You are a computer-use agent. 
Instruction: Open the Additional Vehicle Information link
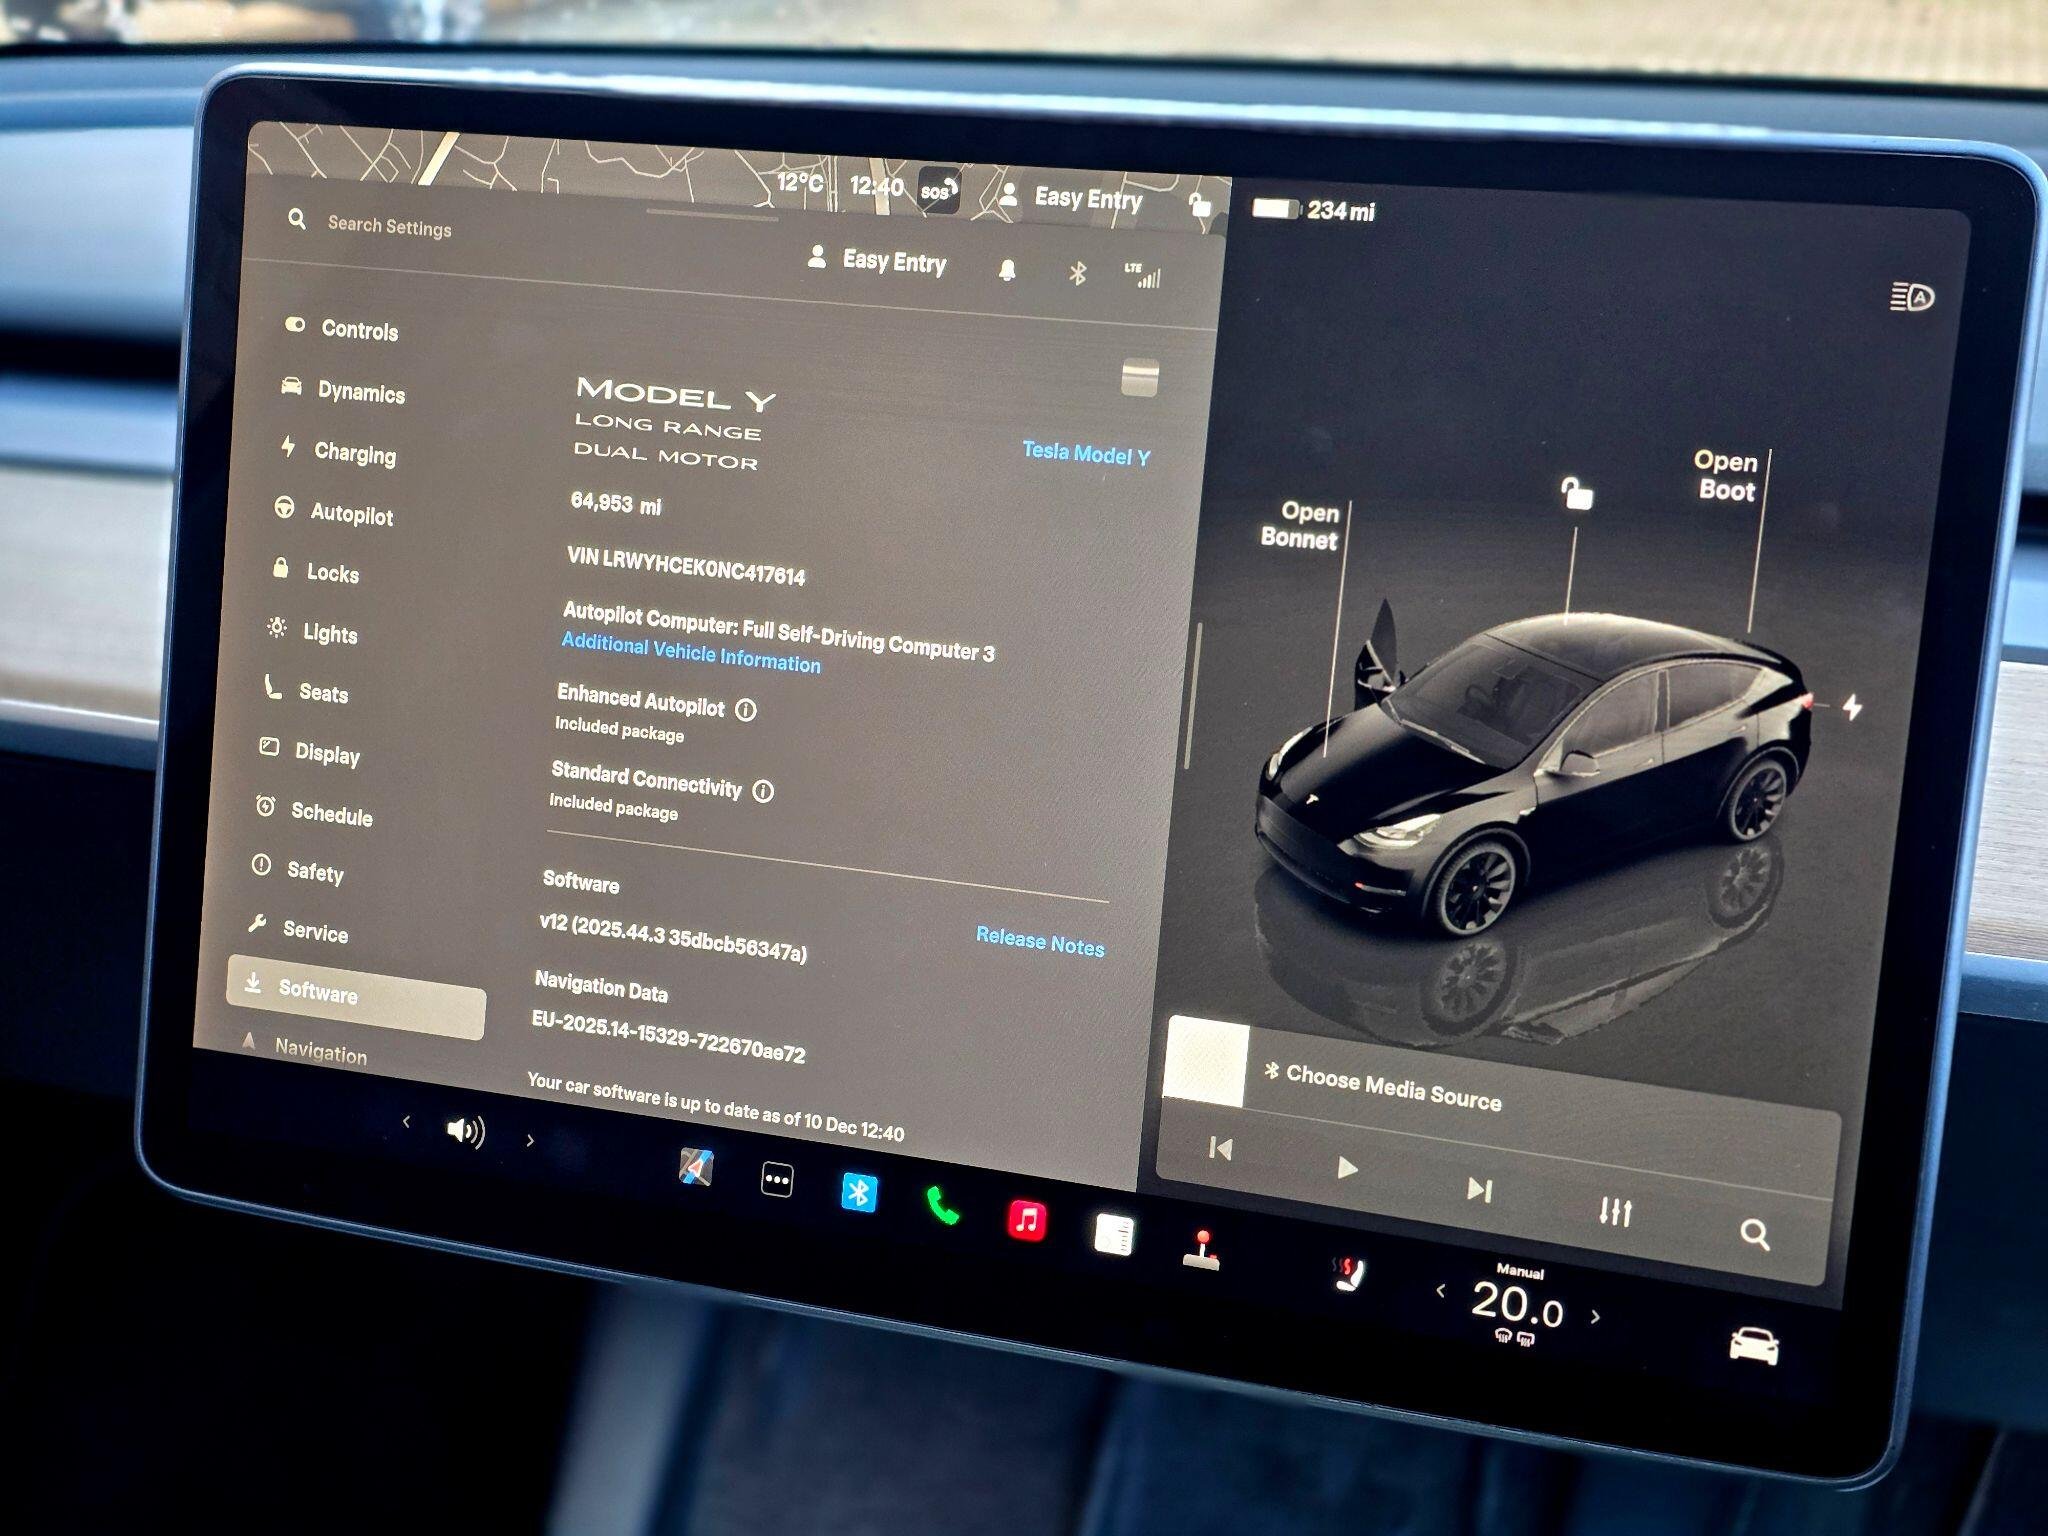(x=690, y=653)
